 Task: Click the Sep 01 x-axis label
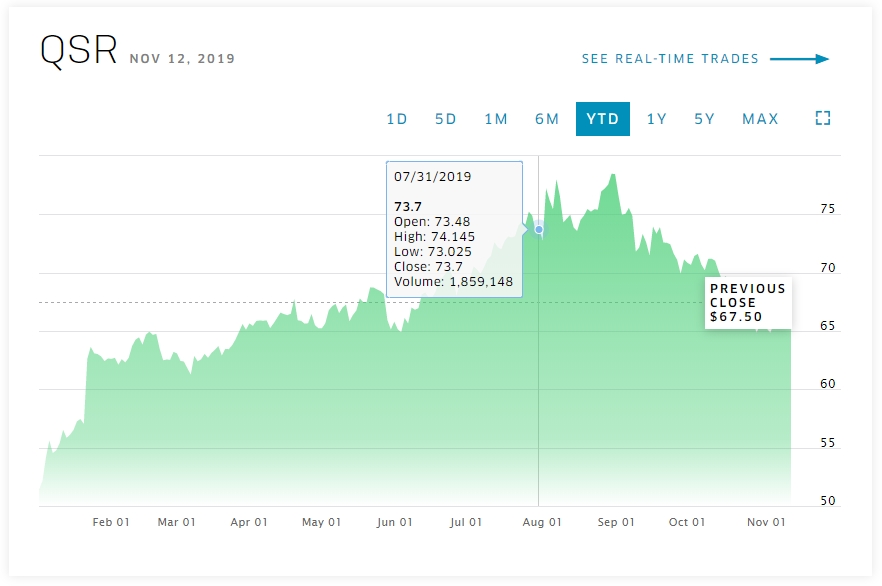pyautogui.click(x=616, y=522)
